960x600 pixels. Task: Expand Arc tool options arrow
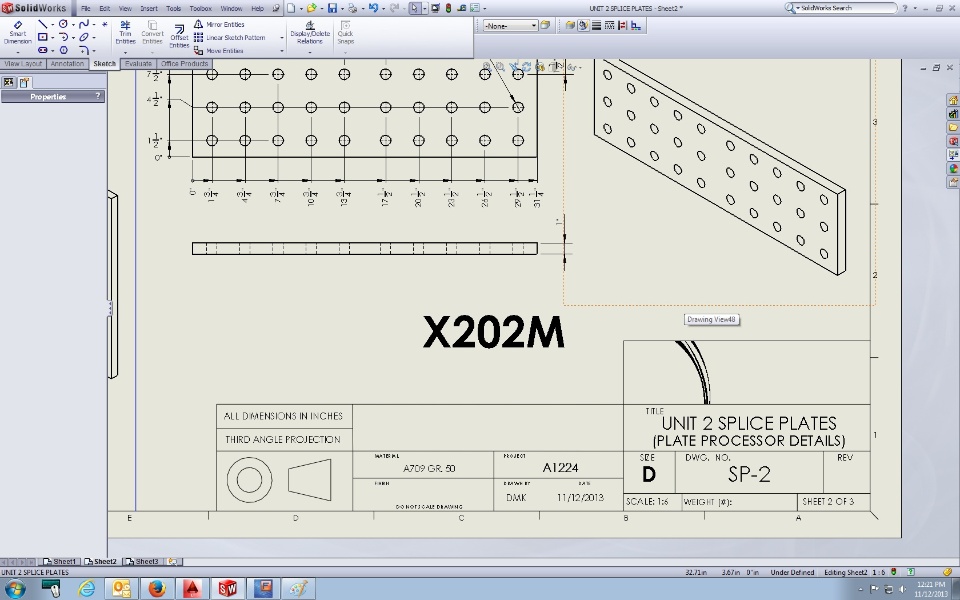coord(73,38)
